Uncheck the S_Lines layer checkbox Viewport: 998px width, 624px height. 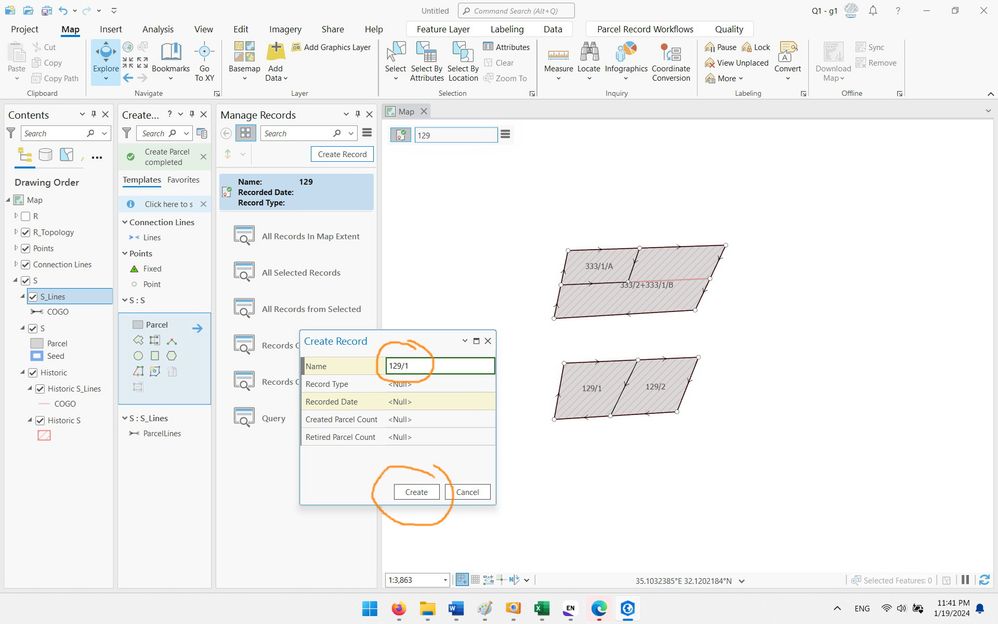pos(32,297)
